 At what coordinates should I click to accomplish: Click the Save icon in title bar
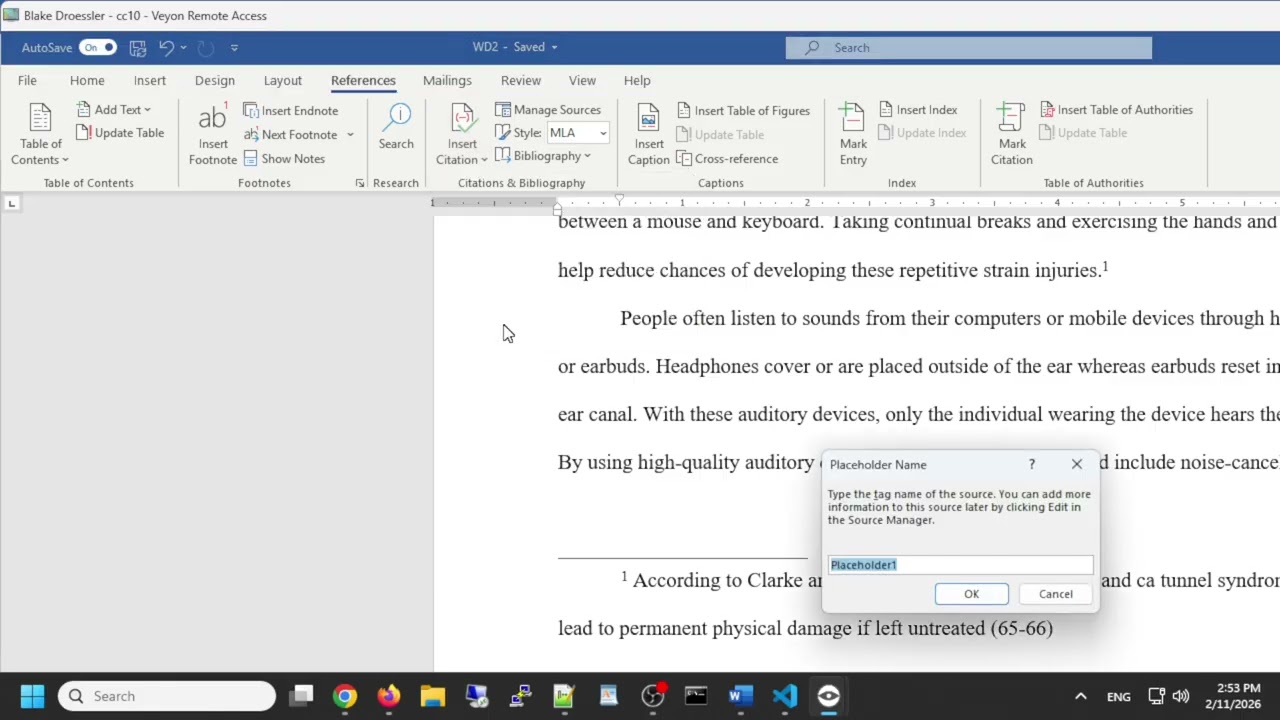[x=138, y=47]
